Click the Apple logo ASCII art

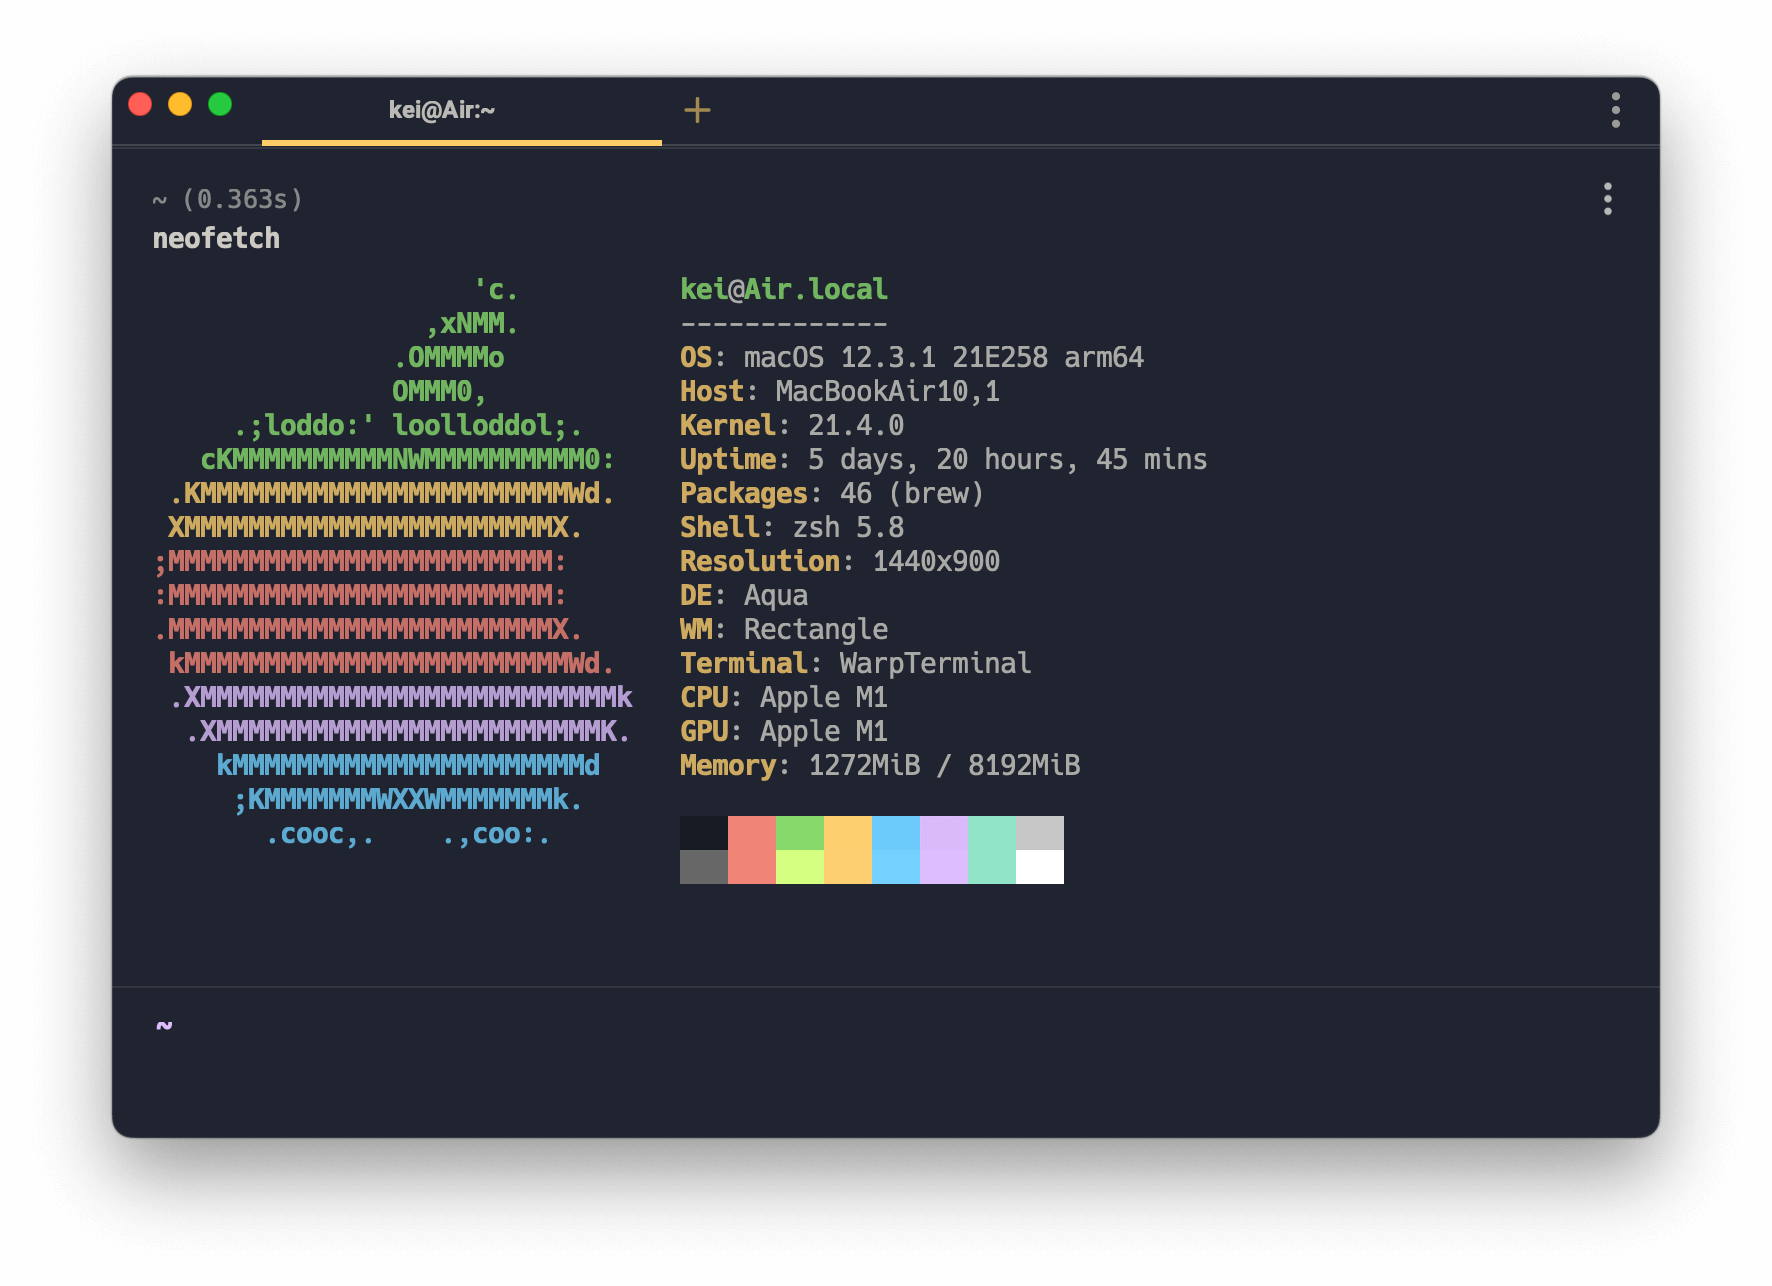[x=394, y=561]
